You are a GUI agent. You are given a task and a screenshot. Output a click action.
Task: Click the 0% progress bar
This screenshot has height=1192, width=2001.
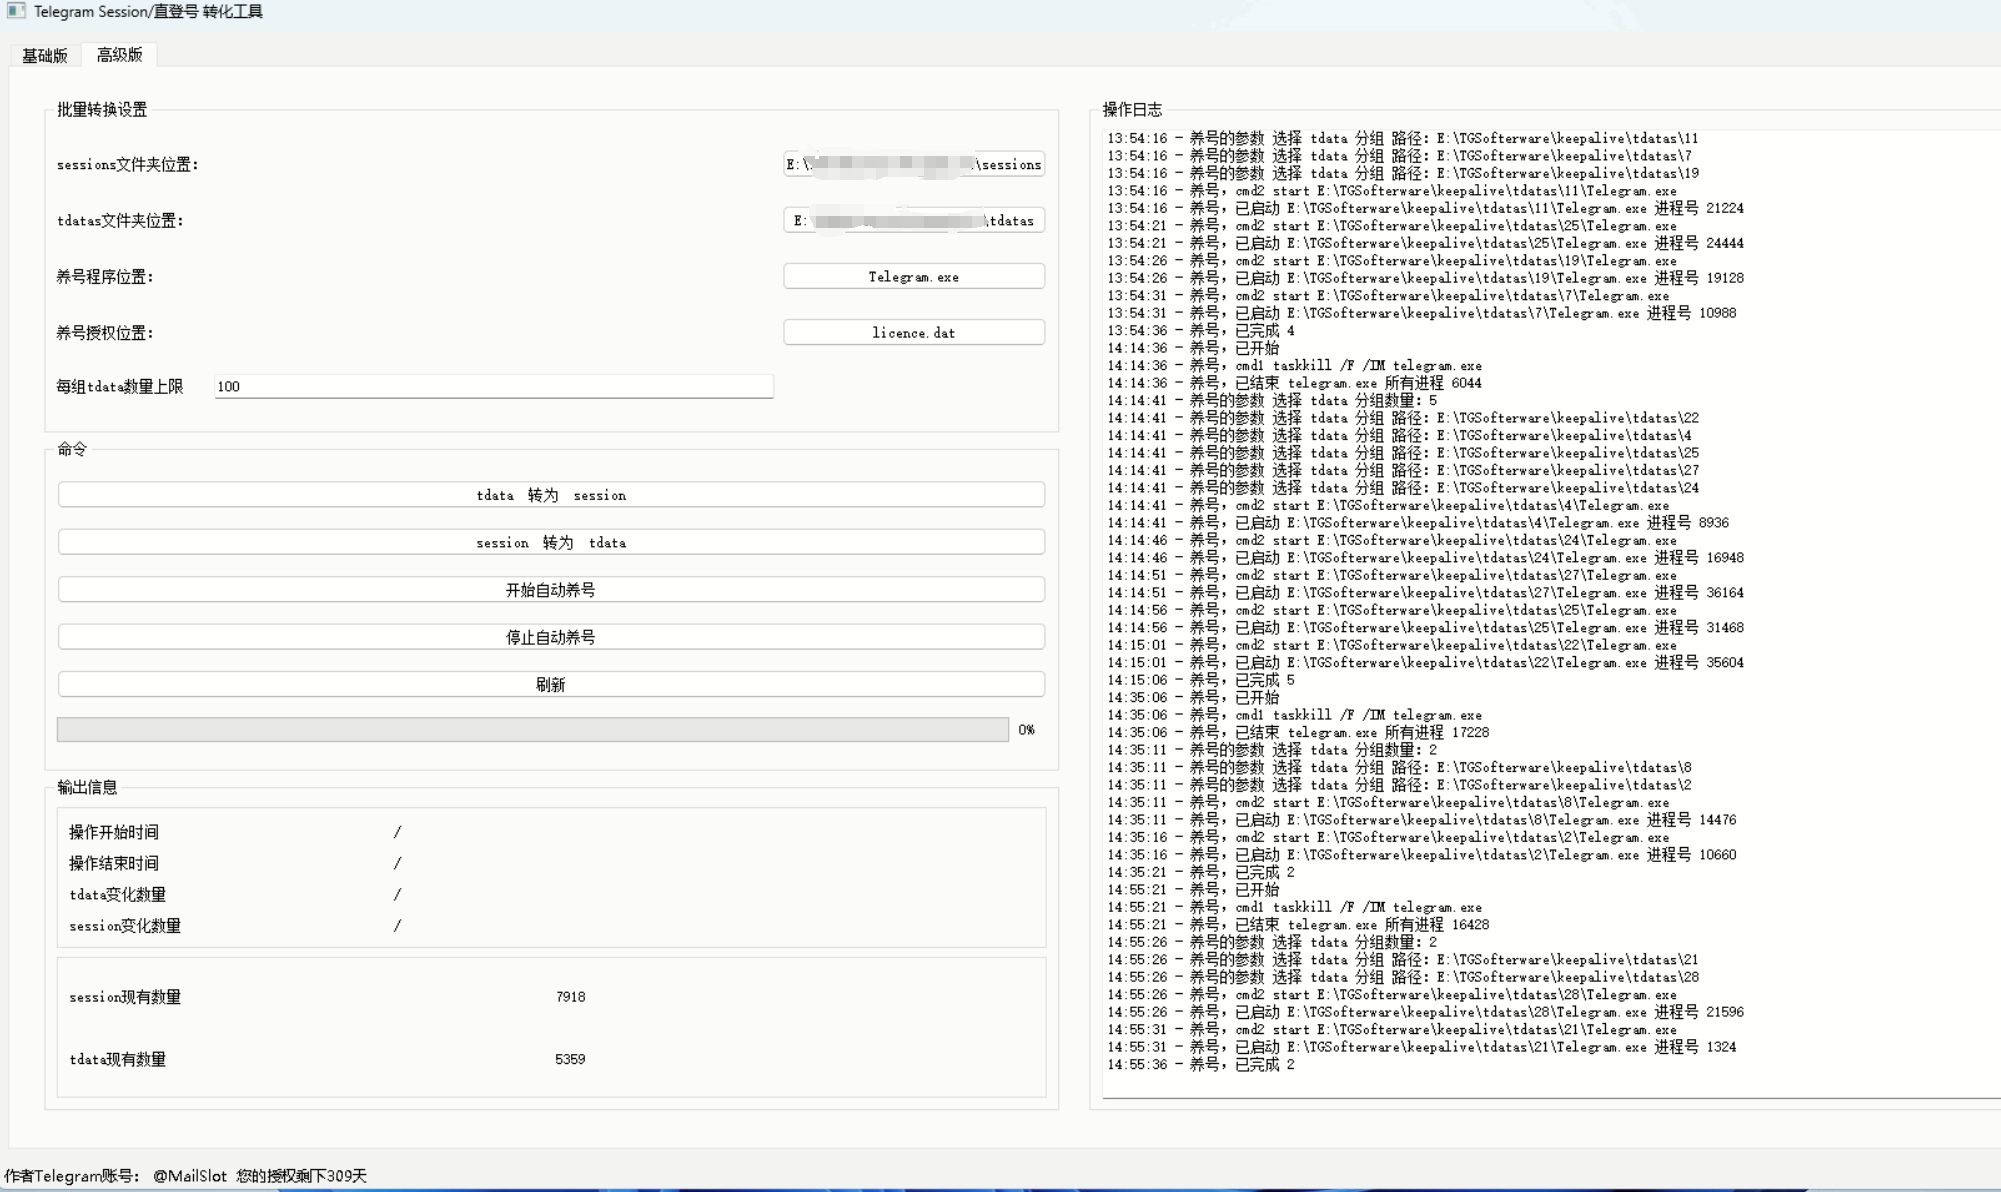[x=532, y=730]
